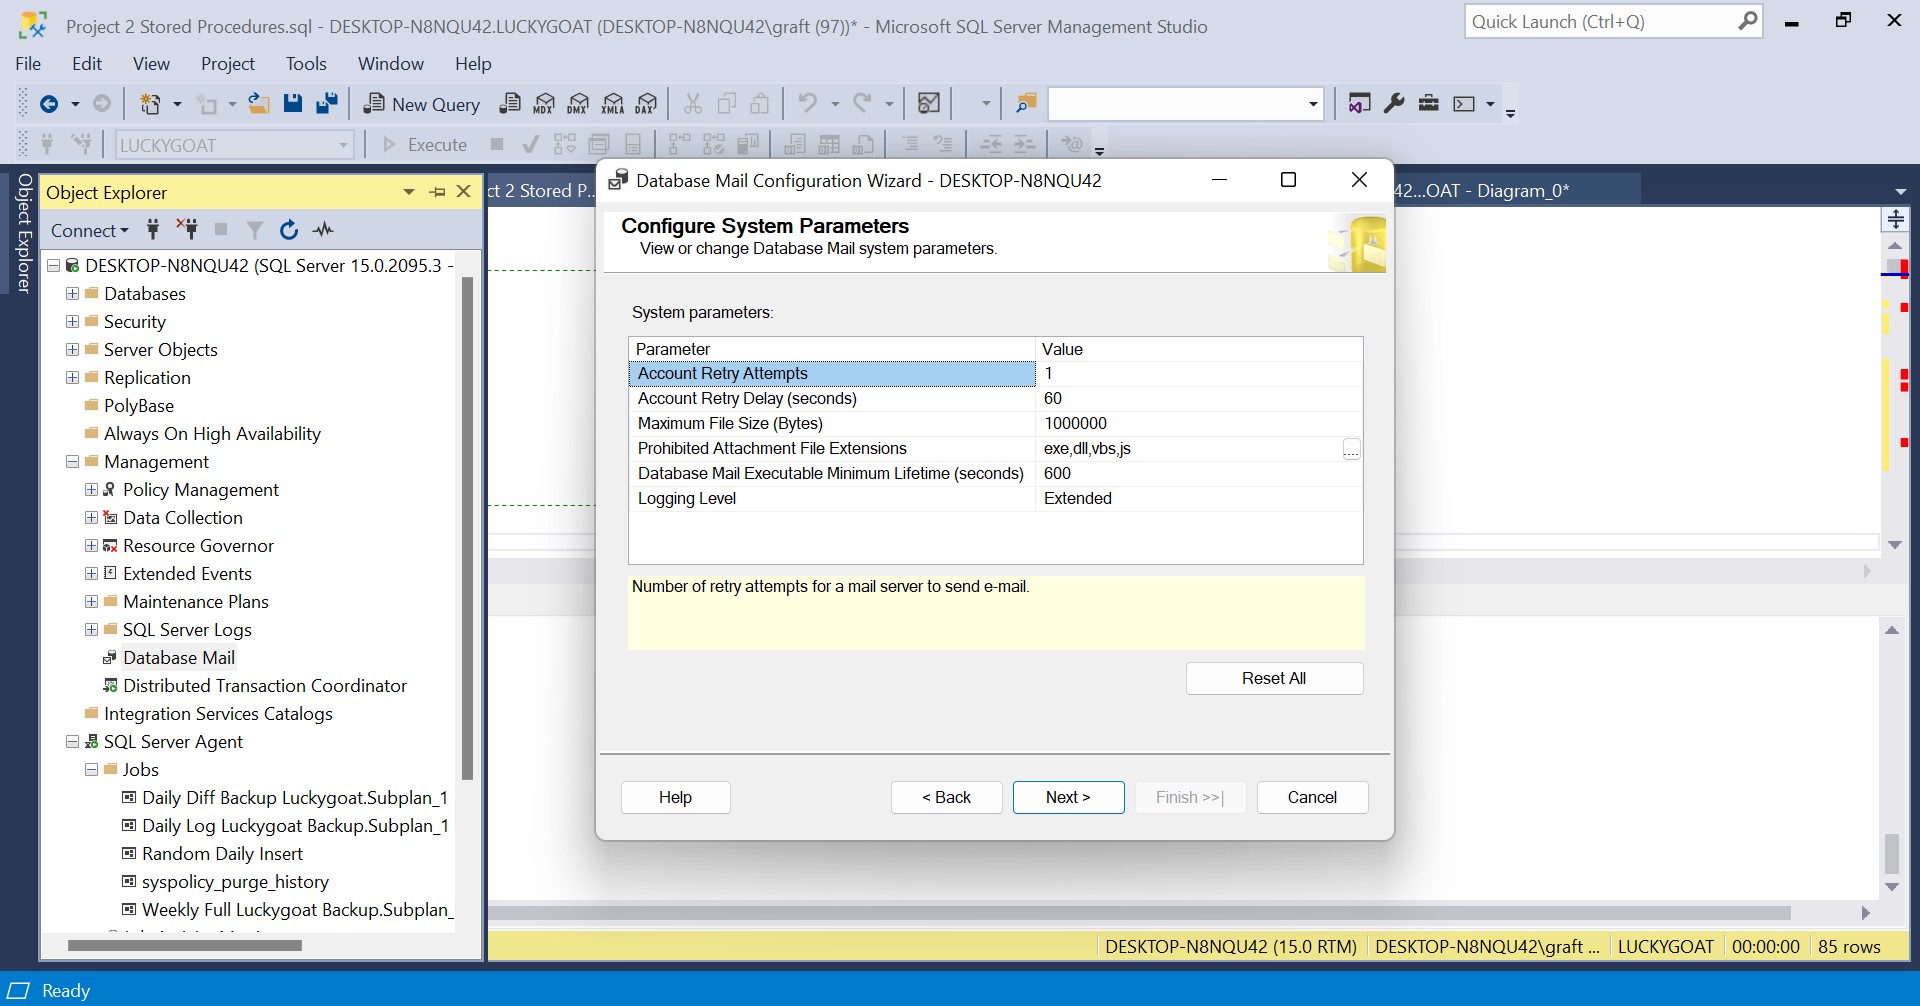This screenshot has height=1006, width=1920.
Task: Click the New Query toolbar icon
Action: [x=422, y=104]
